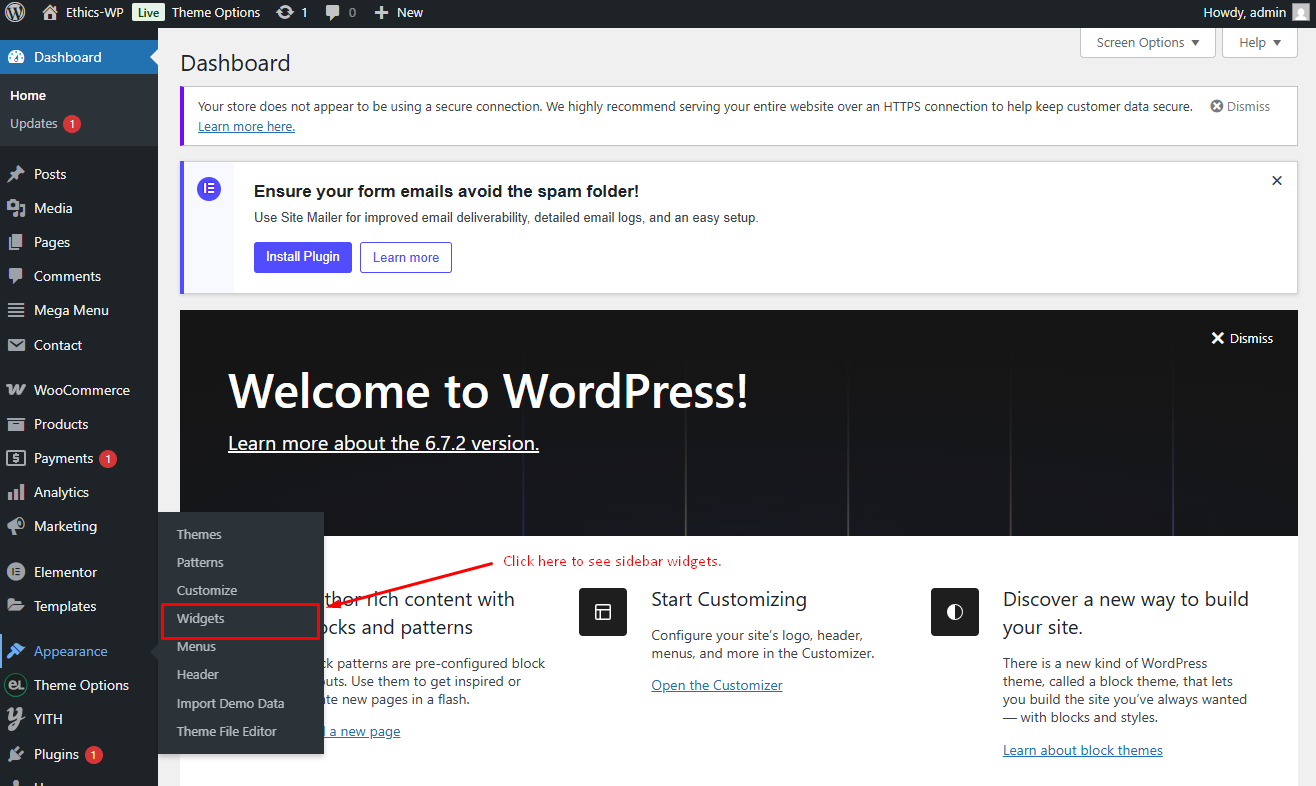Click the WordPress logo in admin bar
The width and height of the screenshot is (1316, 786).
15,13
